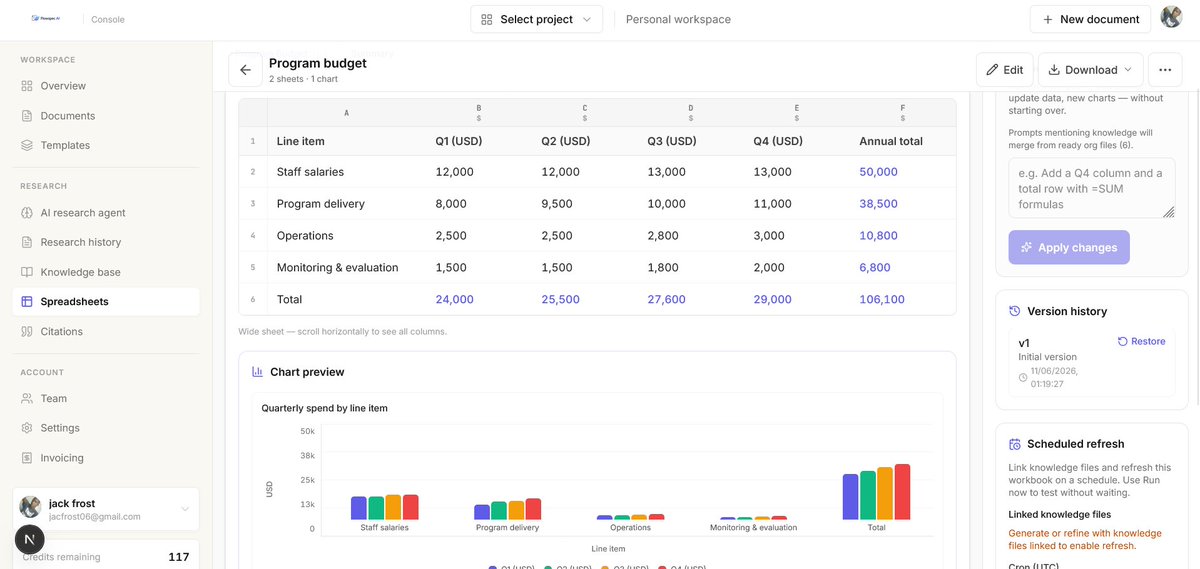Click the Chart preview bar-chart icon
The width and height of the screenshot is (1200, 569).
257,372
